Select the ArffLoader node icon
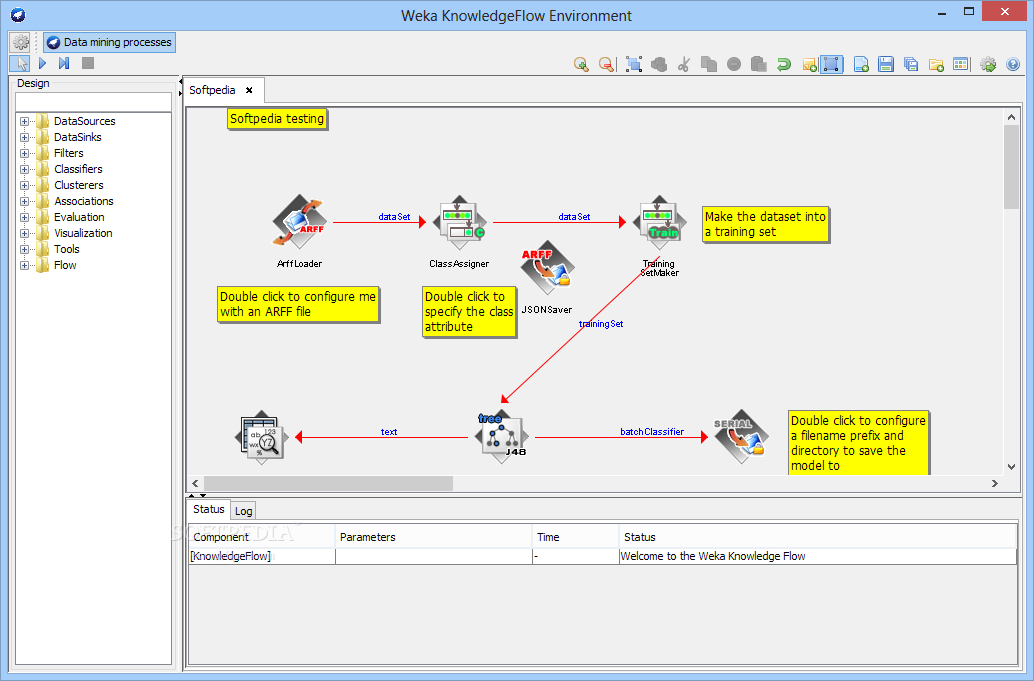 [x=299, y=222]
